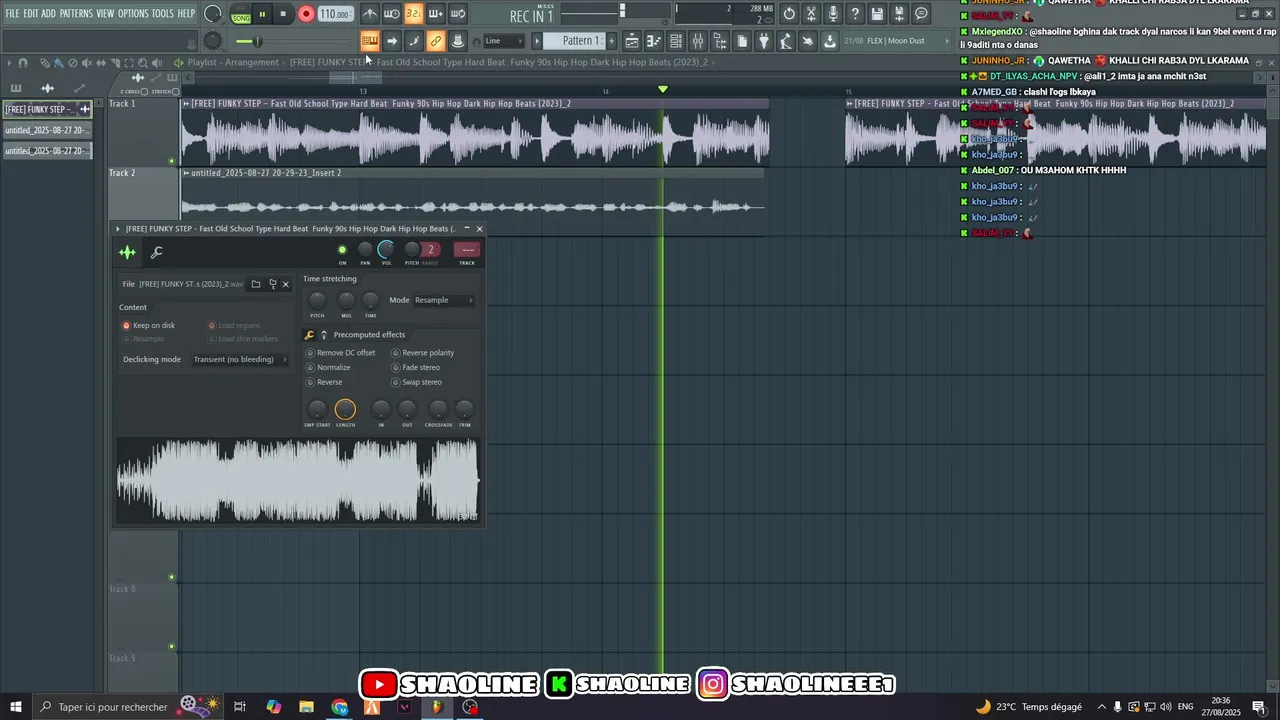
Task: Enable Remove DC offset option
Action: 340,353
